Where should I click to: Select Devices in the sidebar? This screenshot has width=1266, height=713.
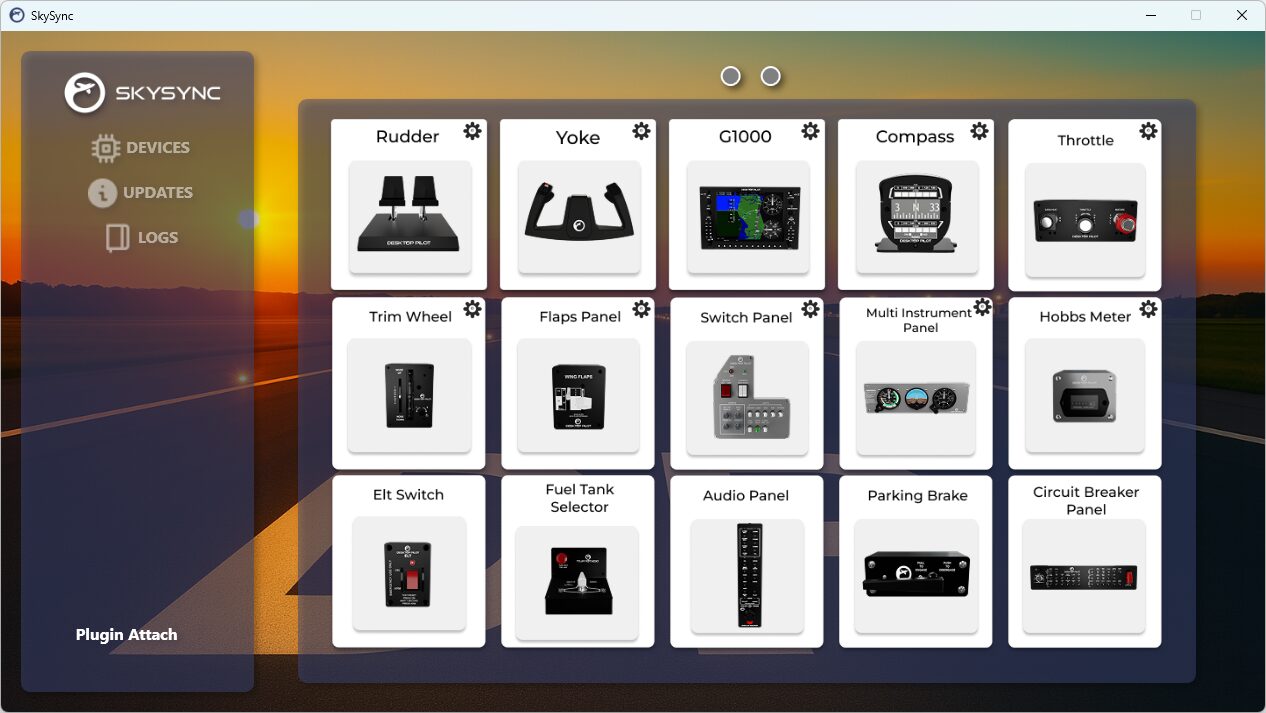pyautogui.click(x=140, y=147)
